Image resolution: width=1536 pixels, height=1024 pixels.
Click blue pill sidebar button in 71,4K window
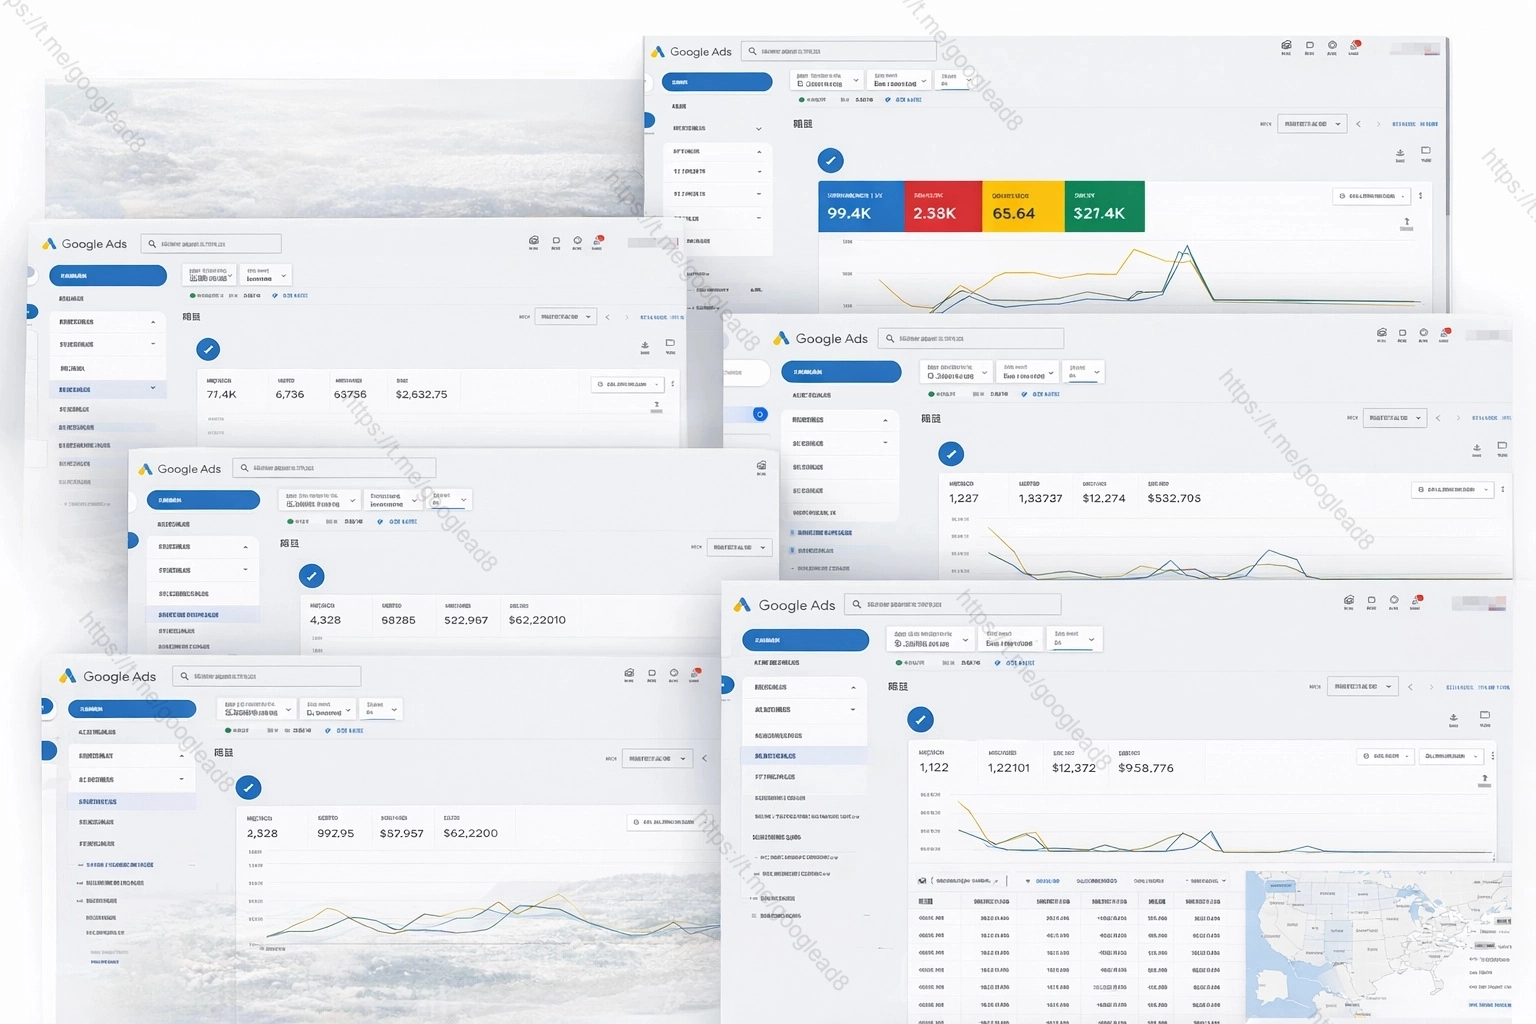[108, 276]
